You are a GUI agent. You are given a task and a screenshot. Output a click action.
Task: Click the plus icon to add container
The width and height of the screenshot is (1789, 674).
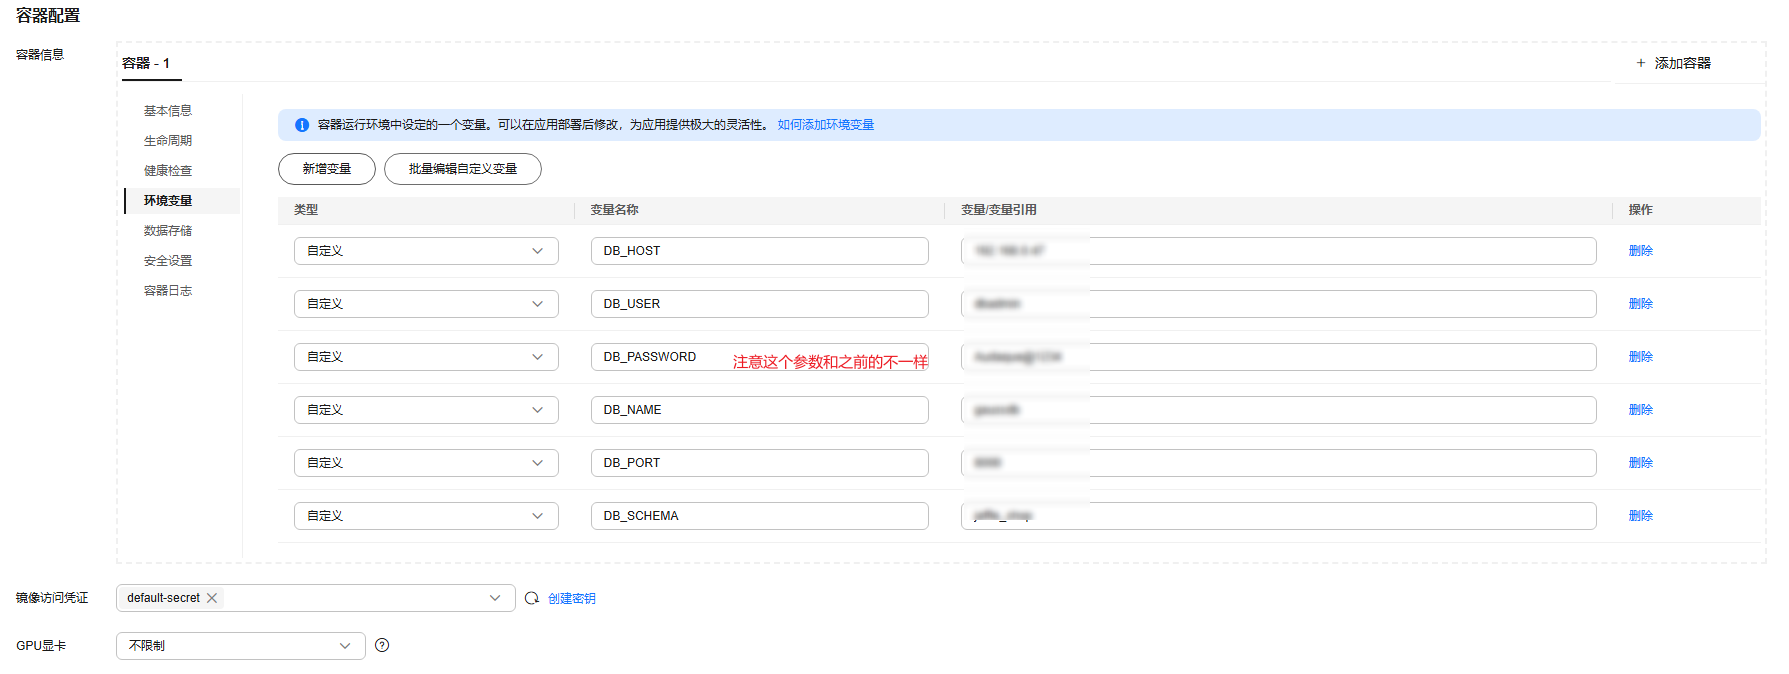click(x=1640, y=63)
